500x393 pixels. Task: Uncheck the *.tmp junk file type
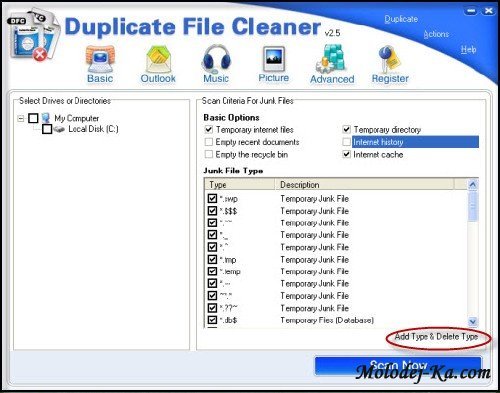[212, 259]
